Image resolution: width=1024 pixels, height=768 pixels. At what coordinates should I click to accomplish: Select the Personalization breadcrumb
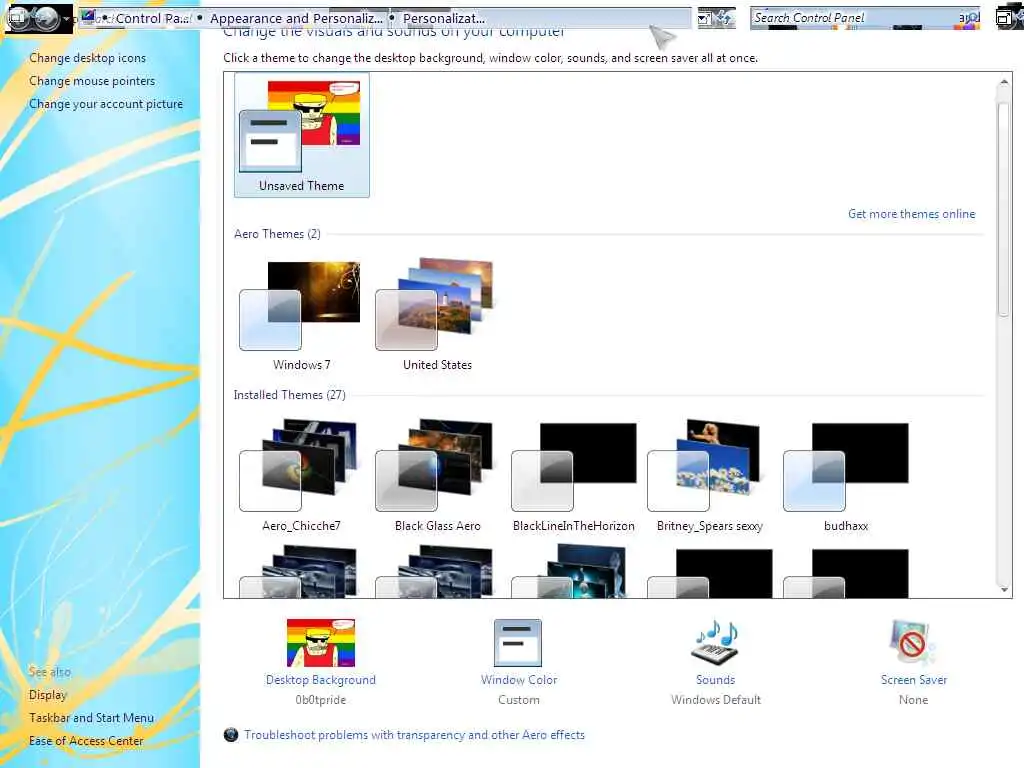(x=443, y=18)
